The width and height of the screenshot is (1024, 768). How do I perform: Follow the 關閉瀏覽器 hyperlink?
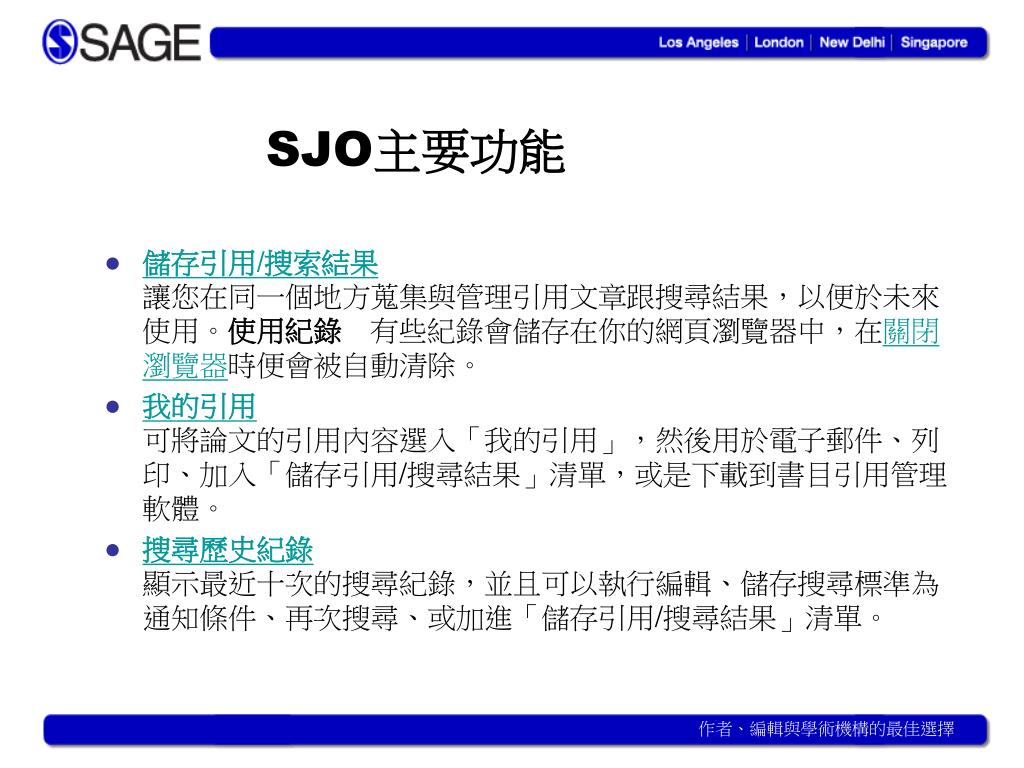910,331
